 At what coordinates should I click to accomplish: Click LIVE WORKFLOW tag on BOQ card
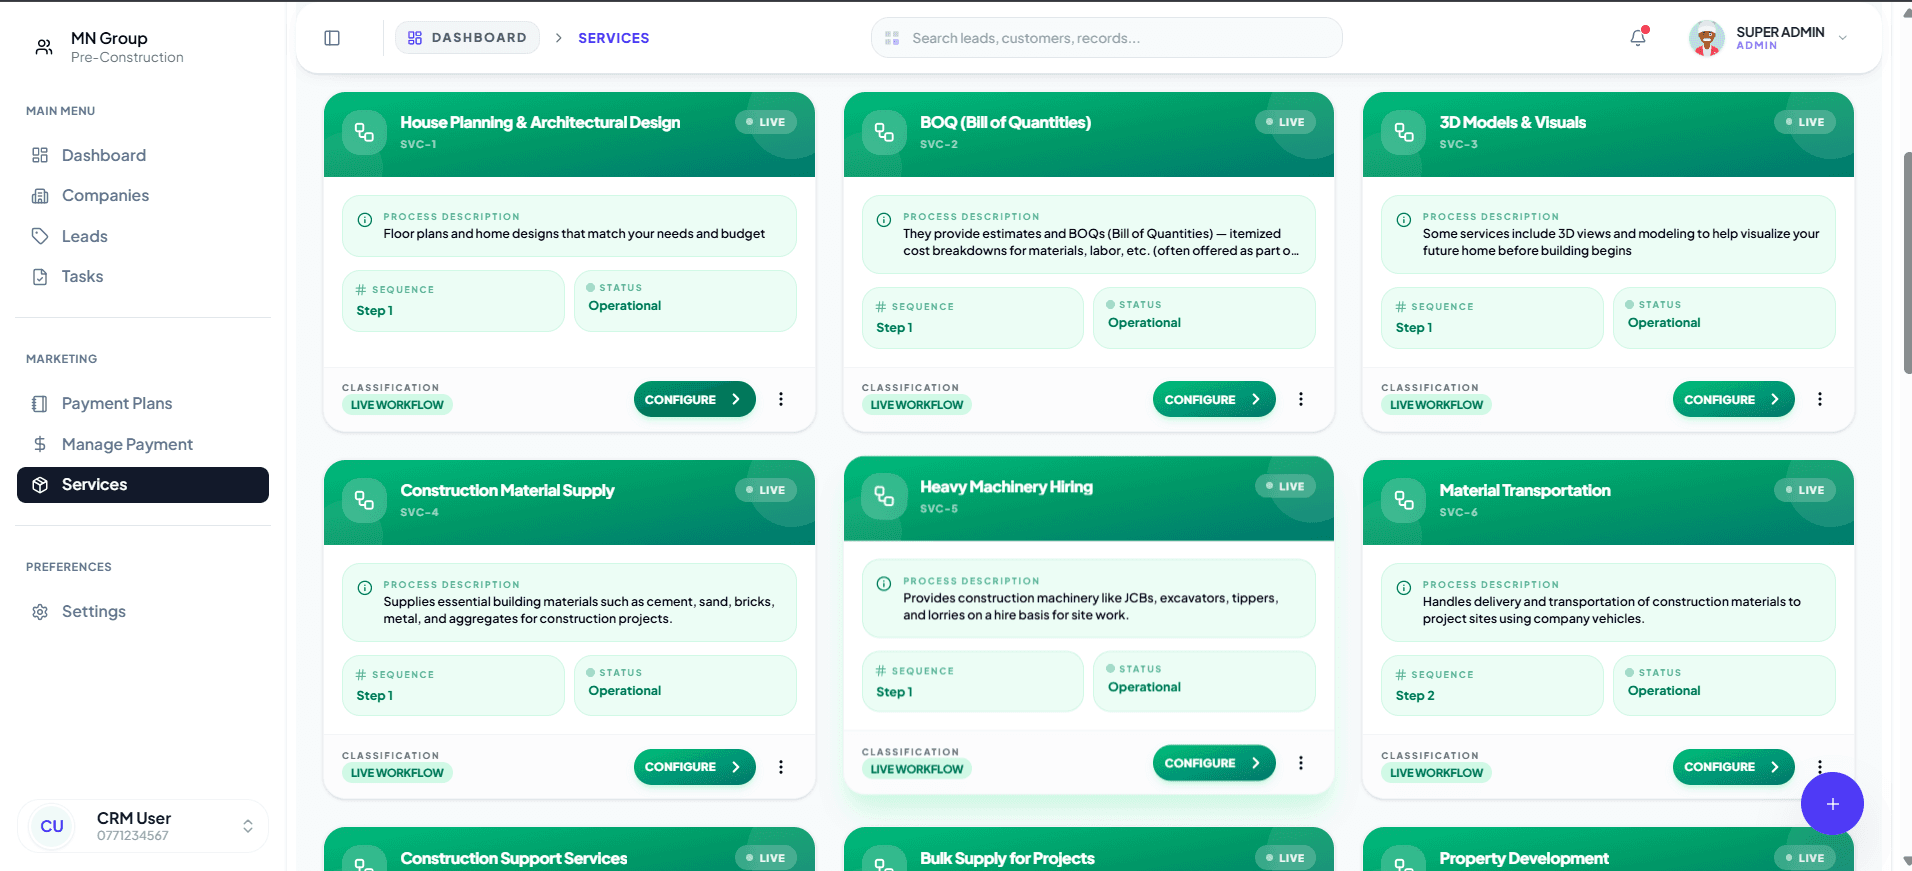(917, 405)
